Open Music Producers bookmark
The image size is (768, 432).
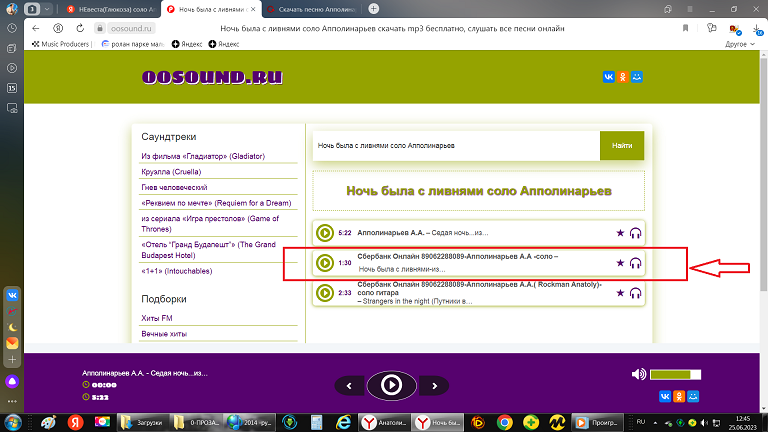[61, 44]
